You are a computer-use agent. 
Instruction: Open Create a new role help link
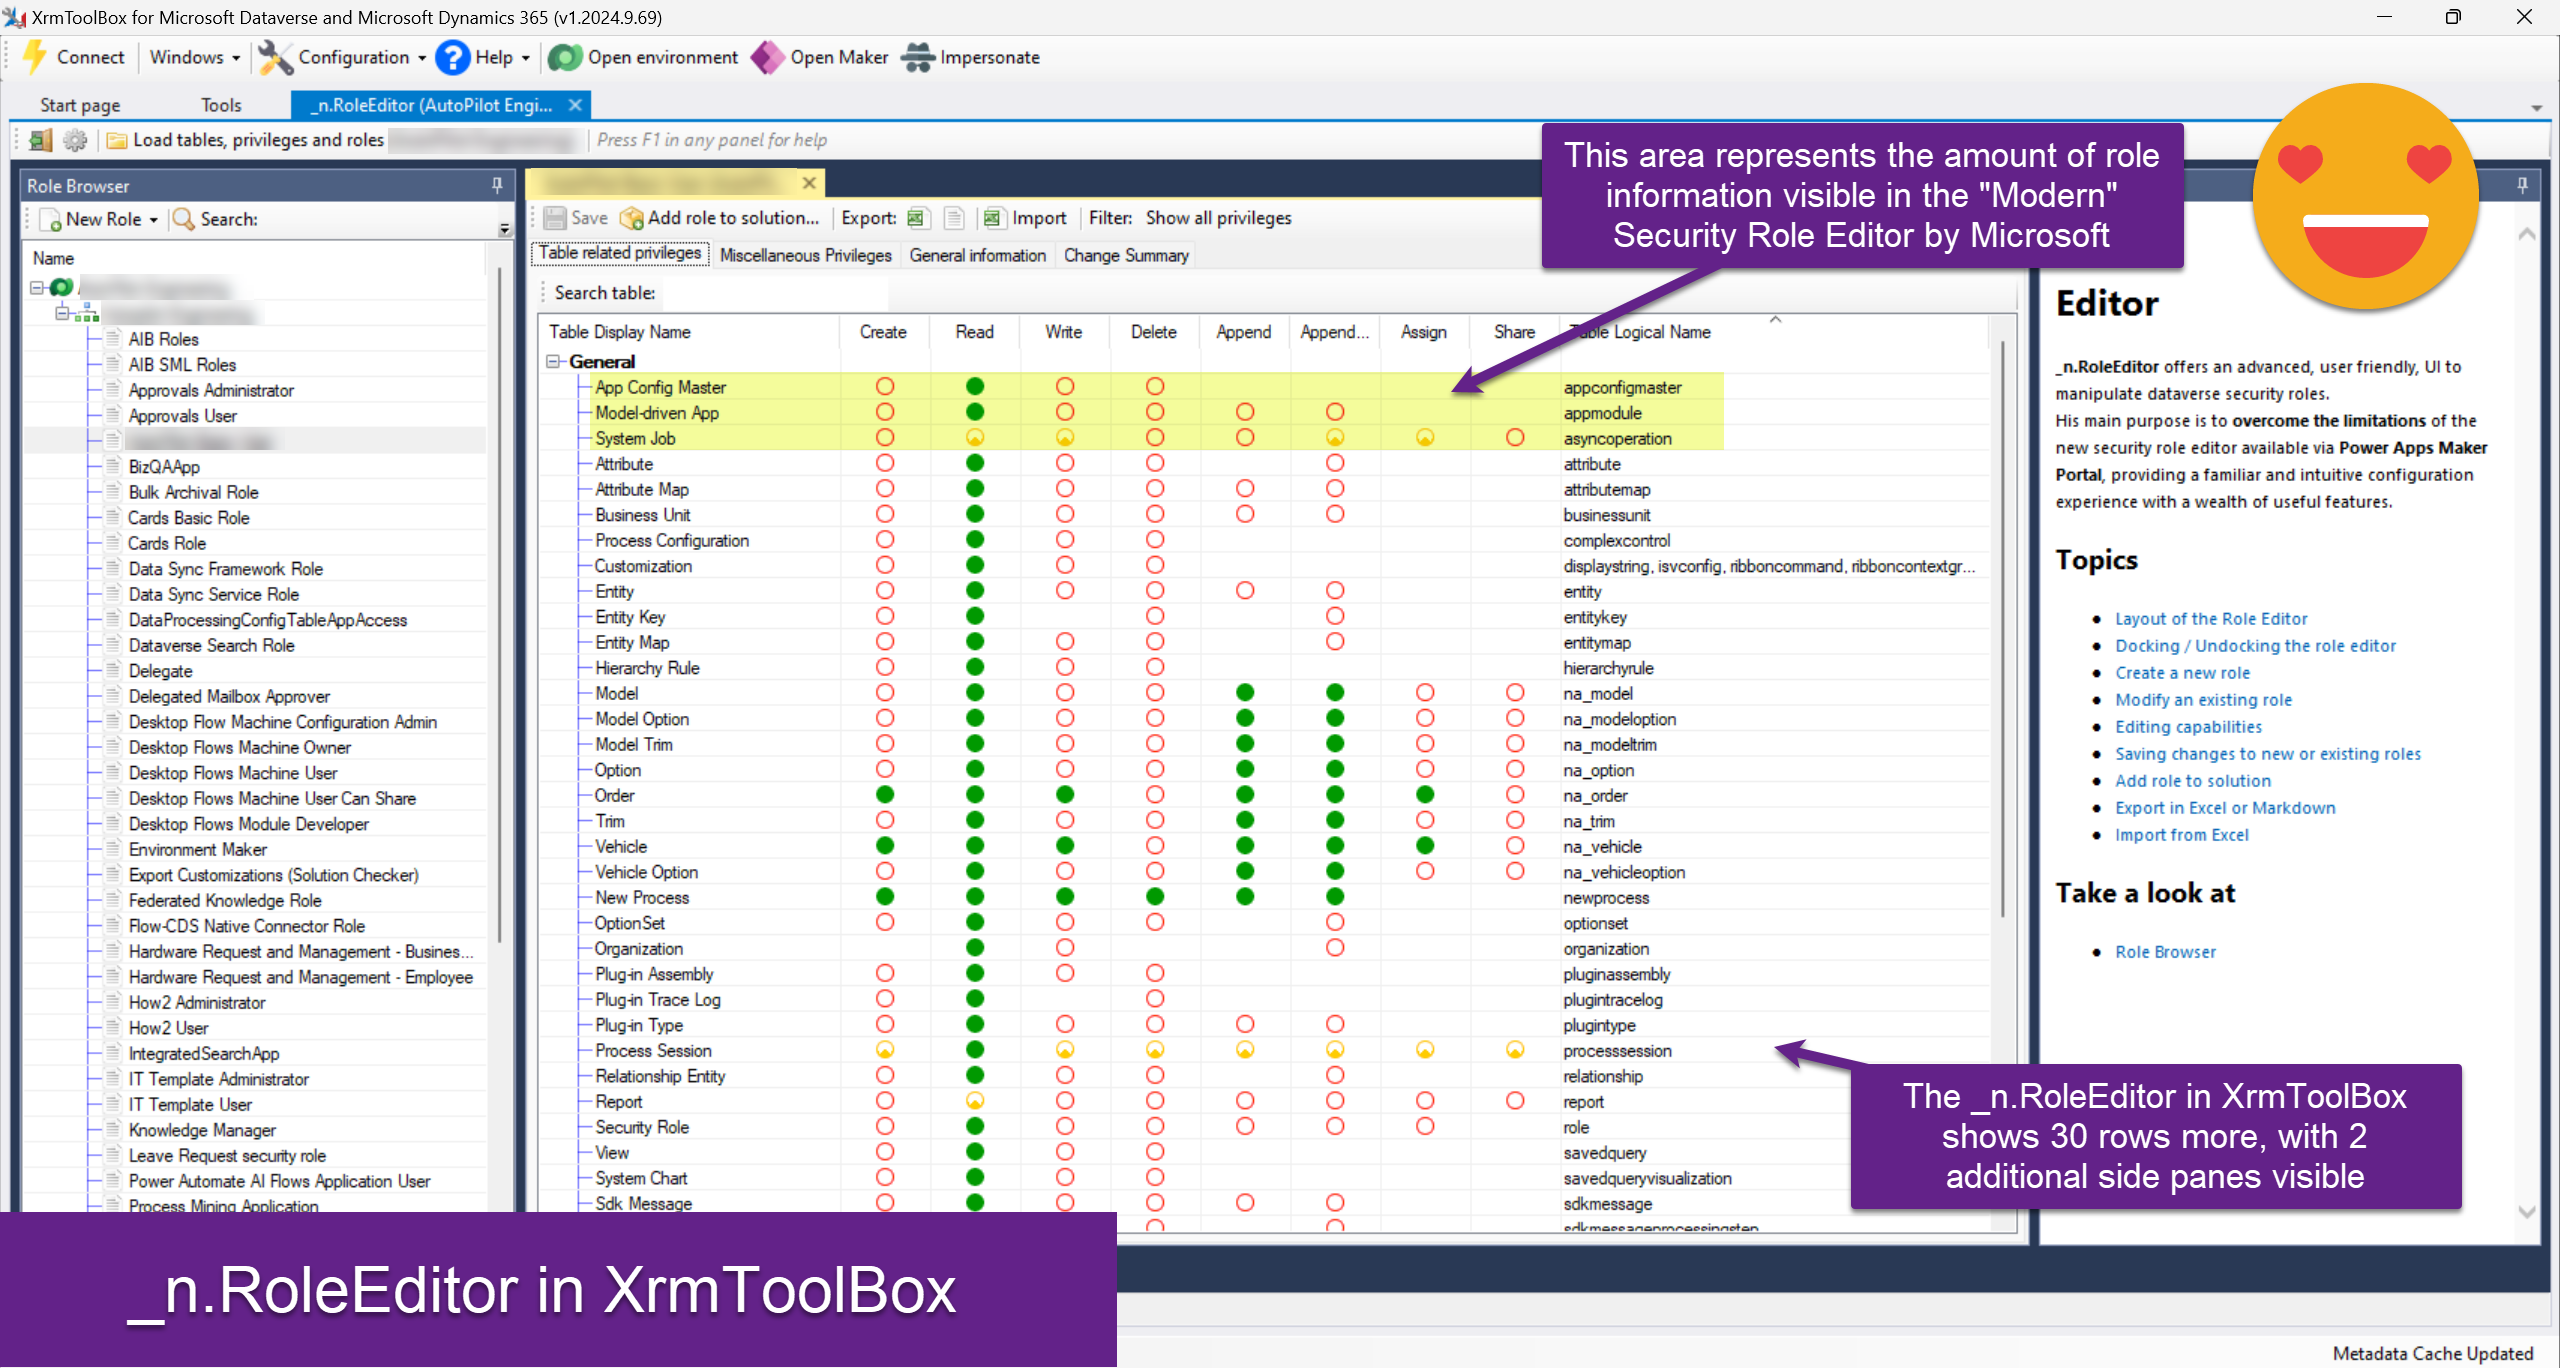2182,672
